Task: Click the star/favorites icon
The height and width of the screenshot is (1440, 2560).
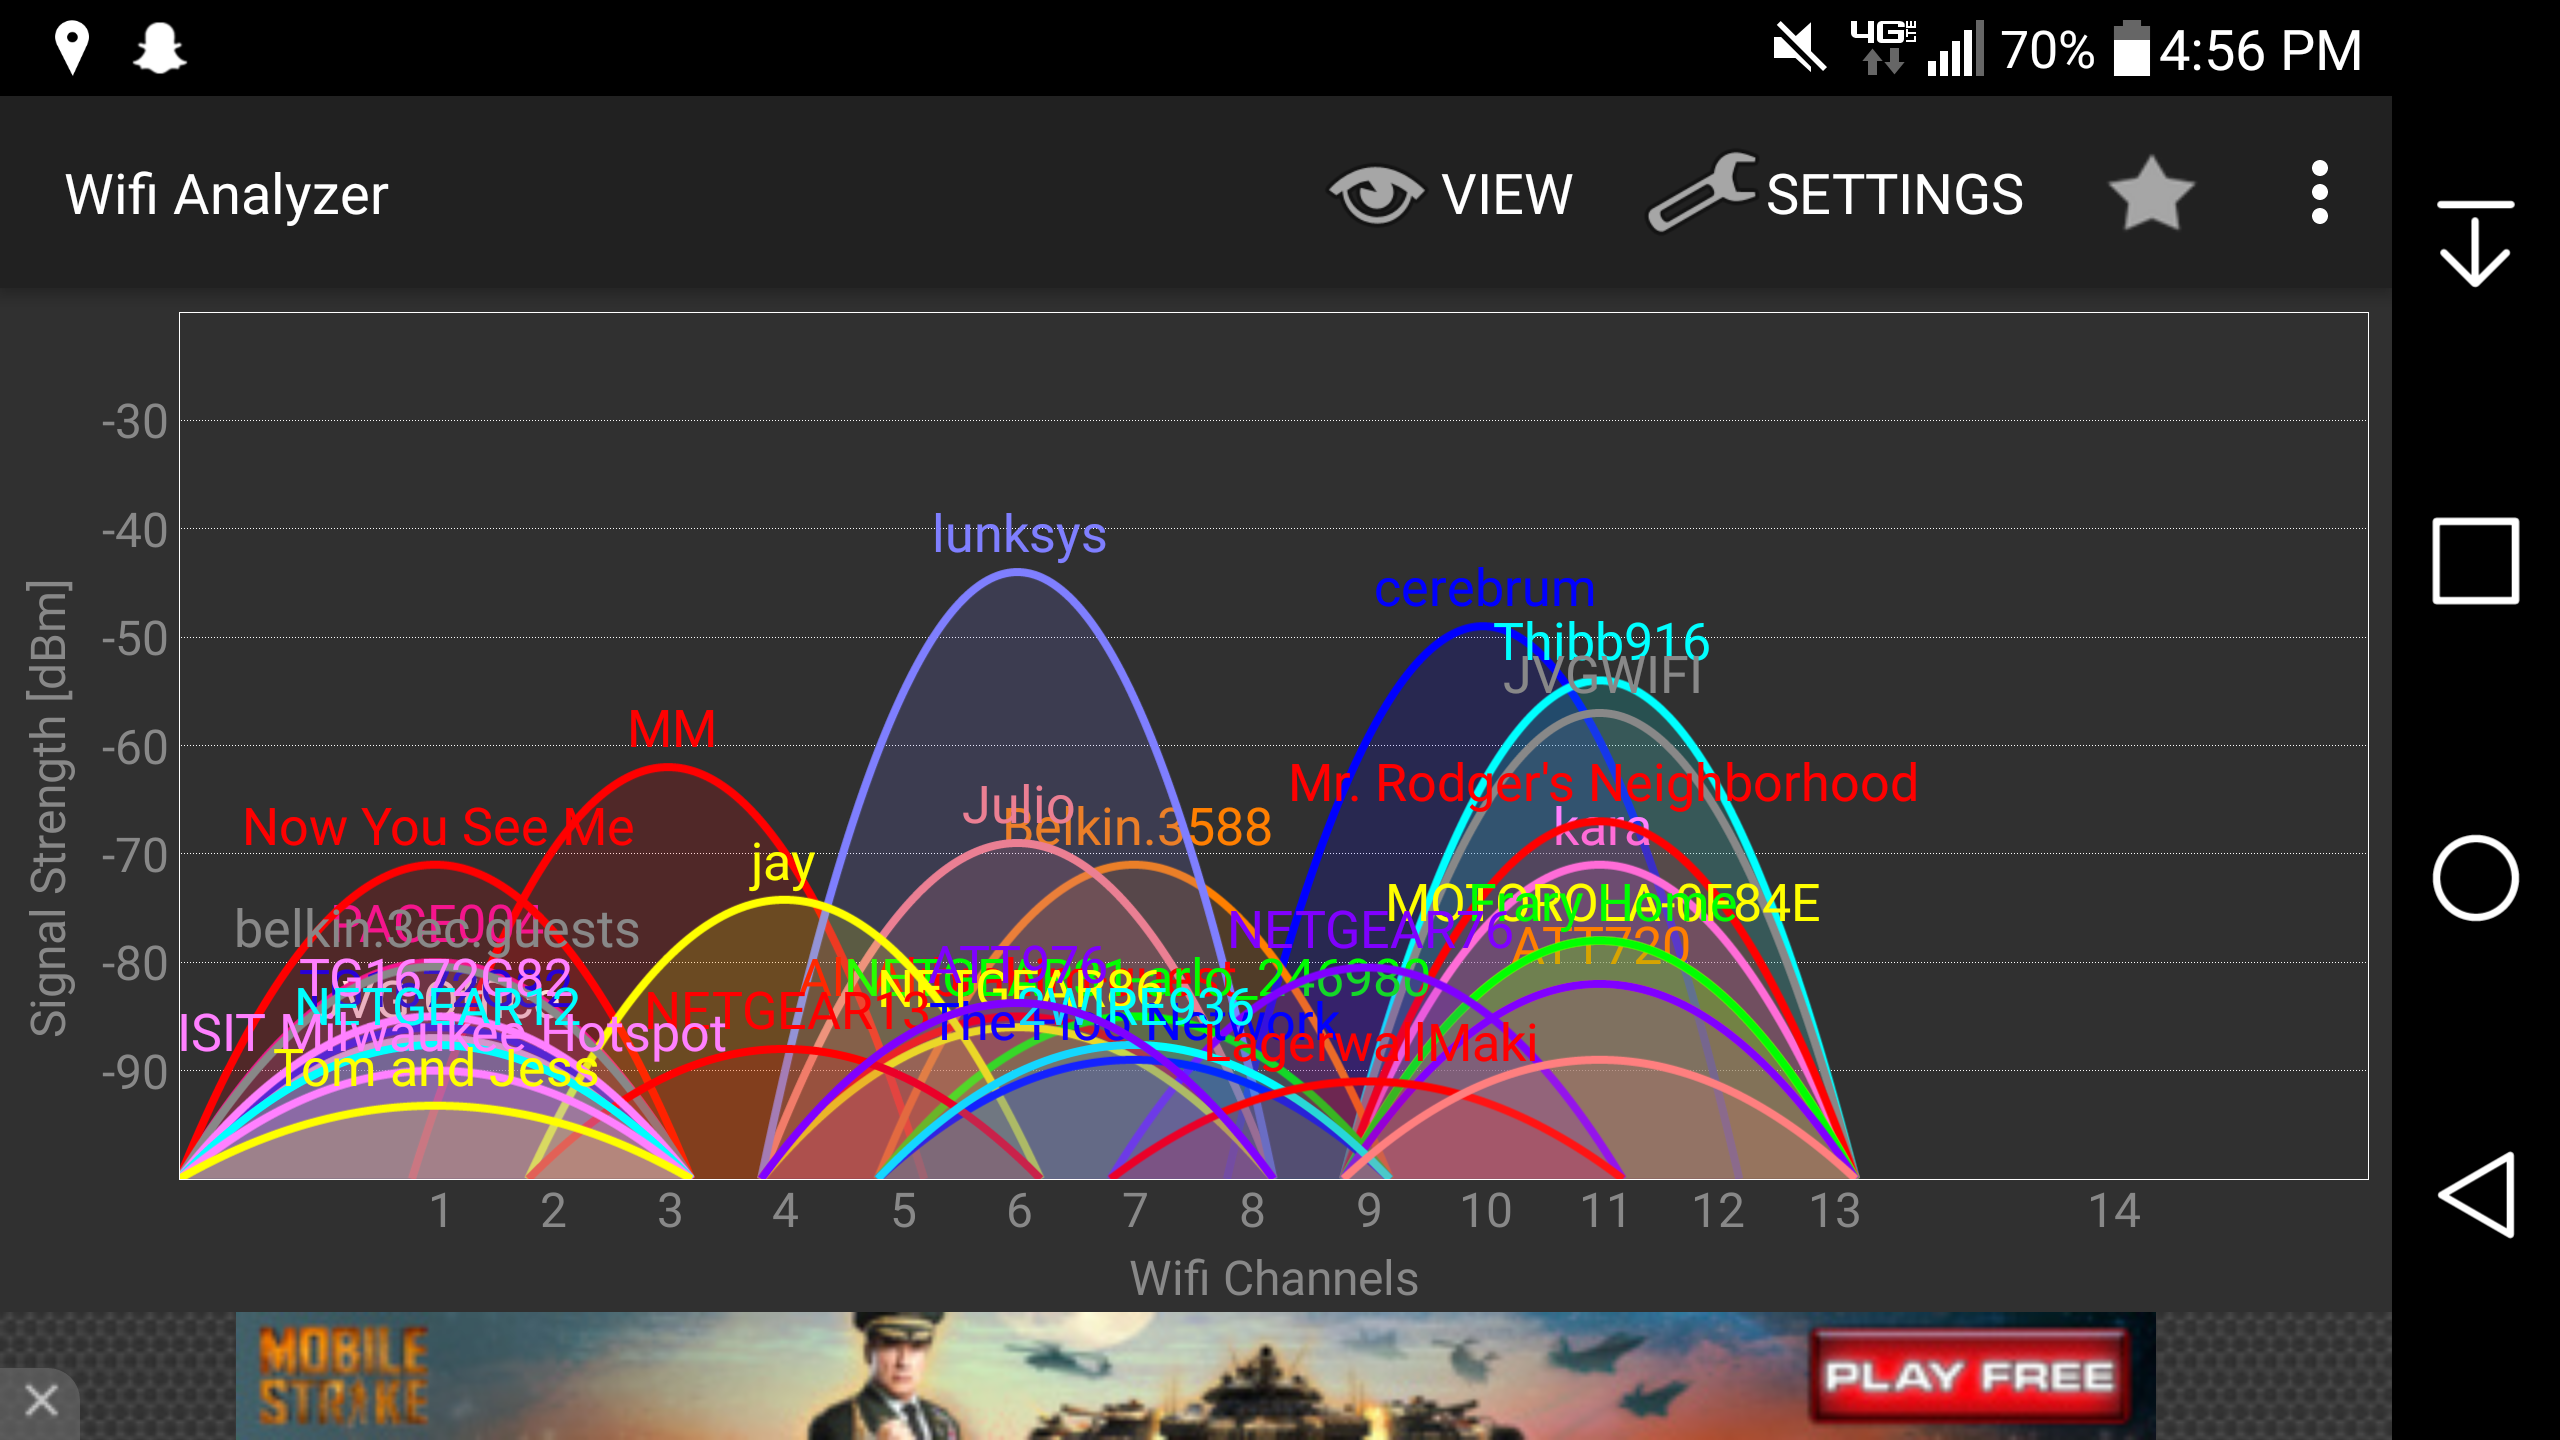Action: [2154, 193]
